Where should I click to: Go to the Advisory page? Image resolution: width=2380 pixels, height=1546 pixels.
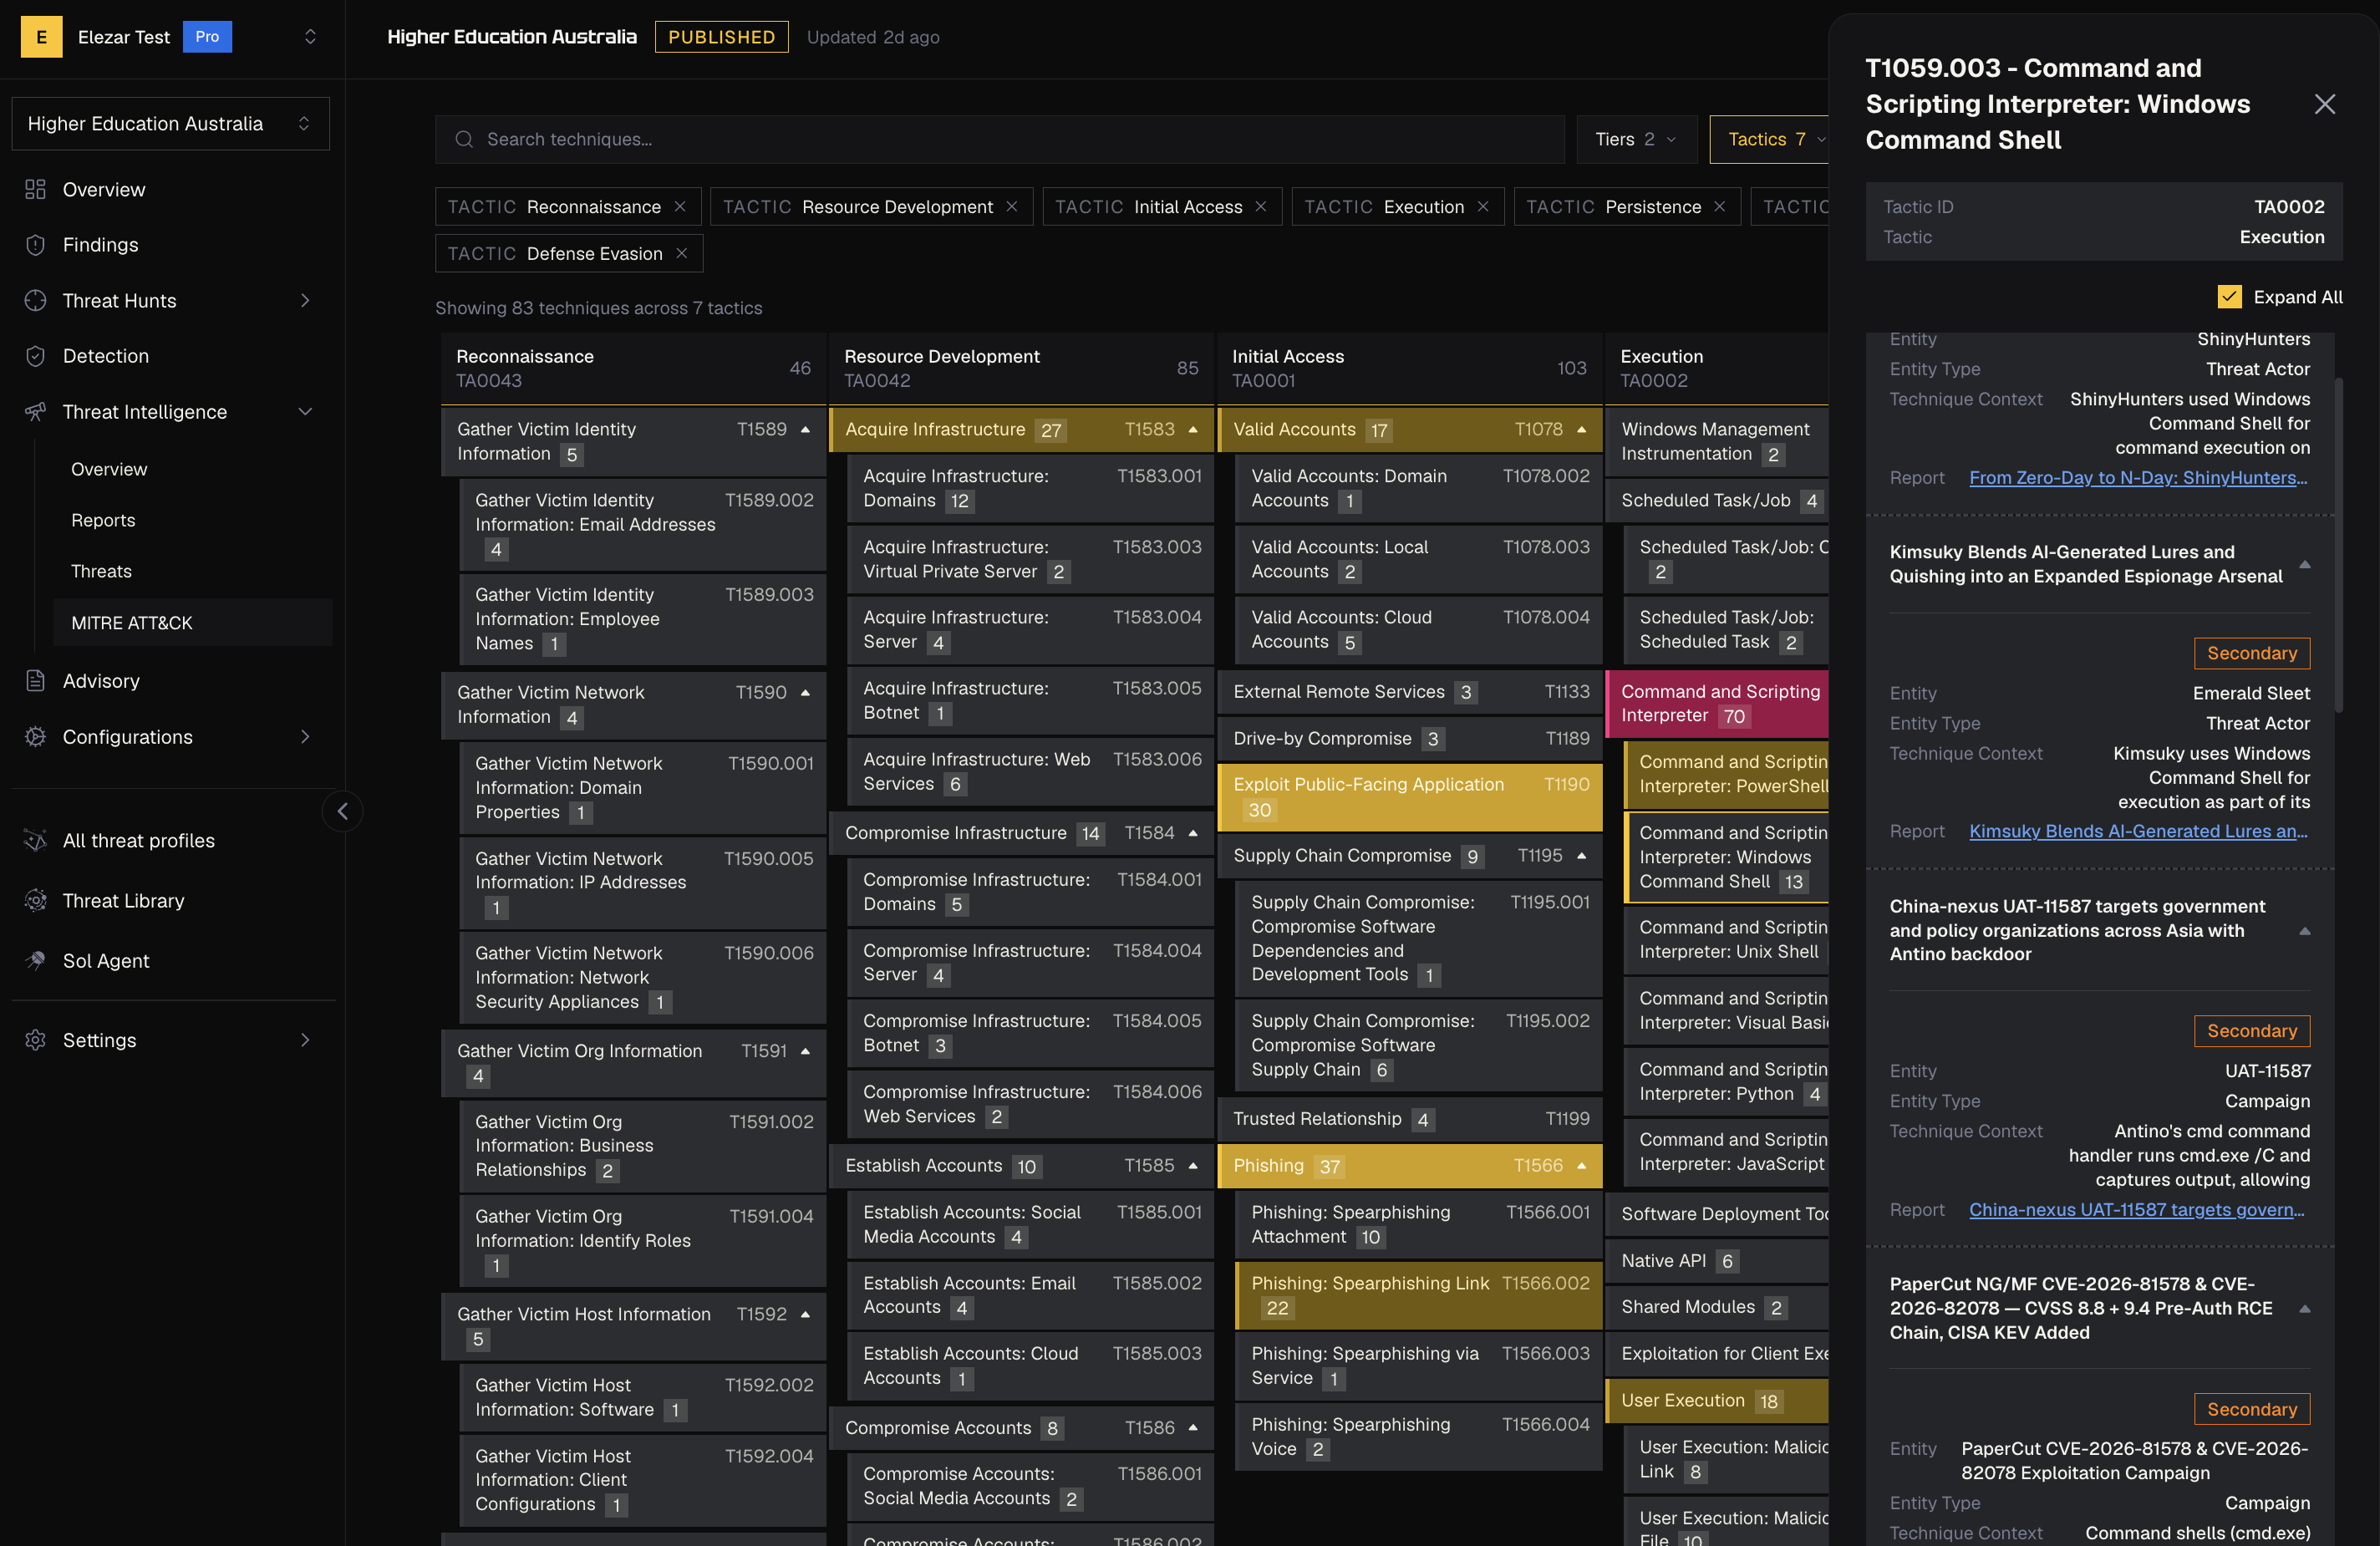(x=101, y=681)
